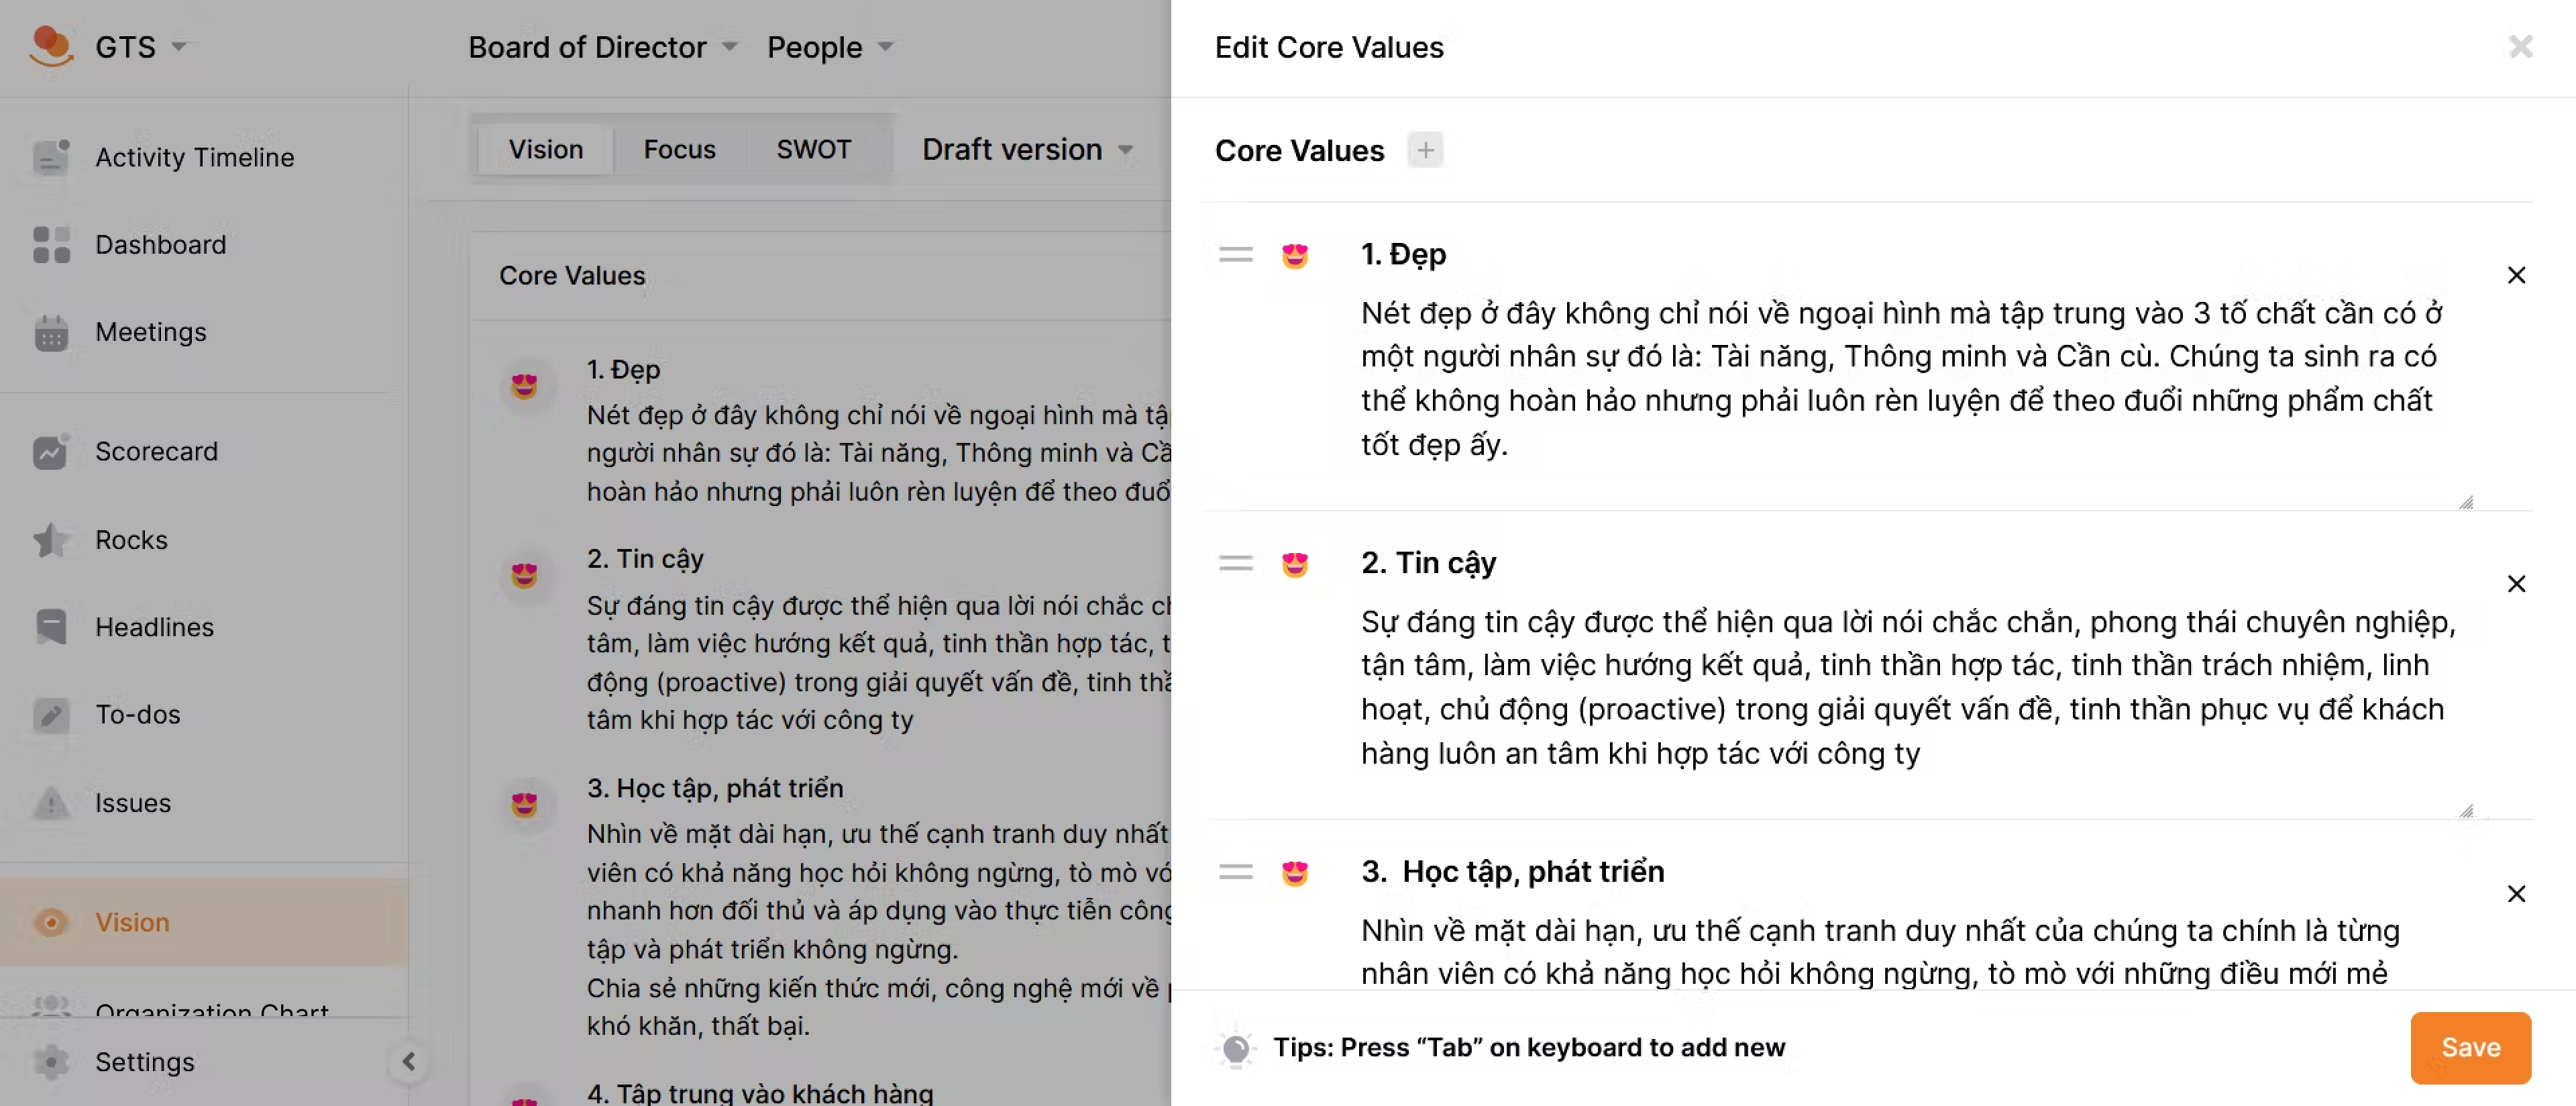Remove the '2. Tin cậy' core value
The width and height of the screenshot is (2576, 1106).
click(2516, 584)
